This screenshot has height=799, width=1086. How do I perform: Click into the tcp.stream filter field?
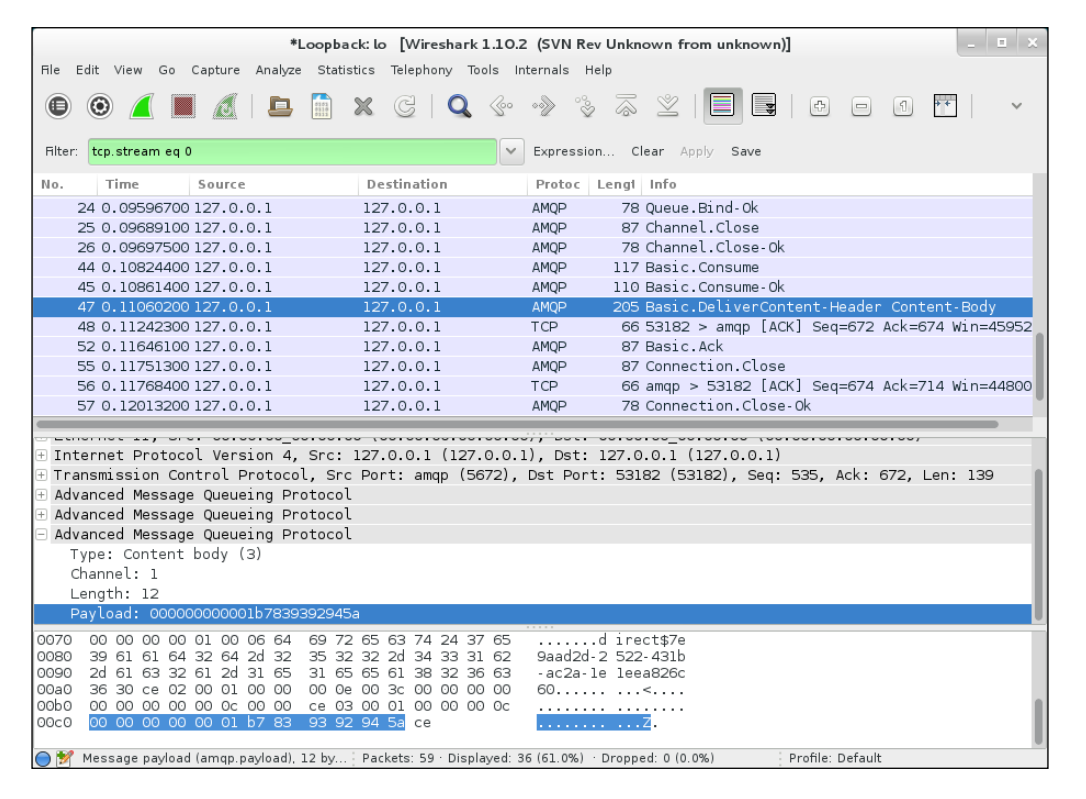pos(292,151)
